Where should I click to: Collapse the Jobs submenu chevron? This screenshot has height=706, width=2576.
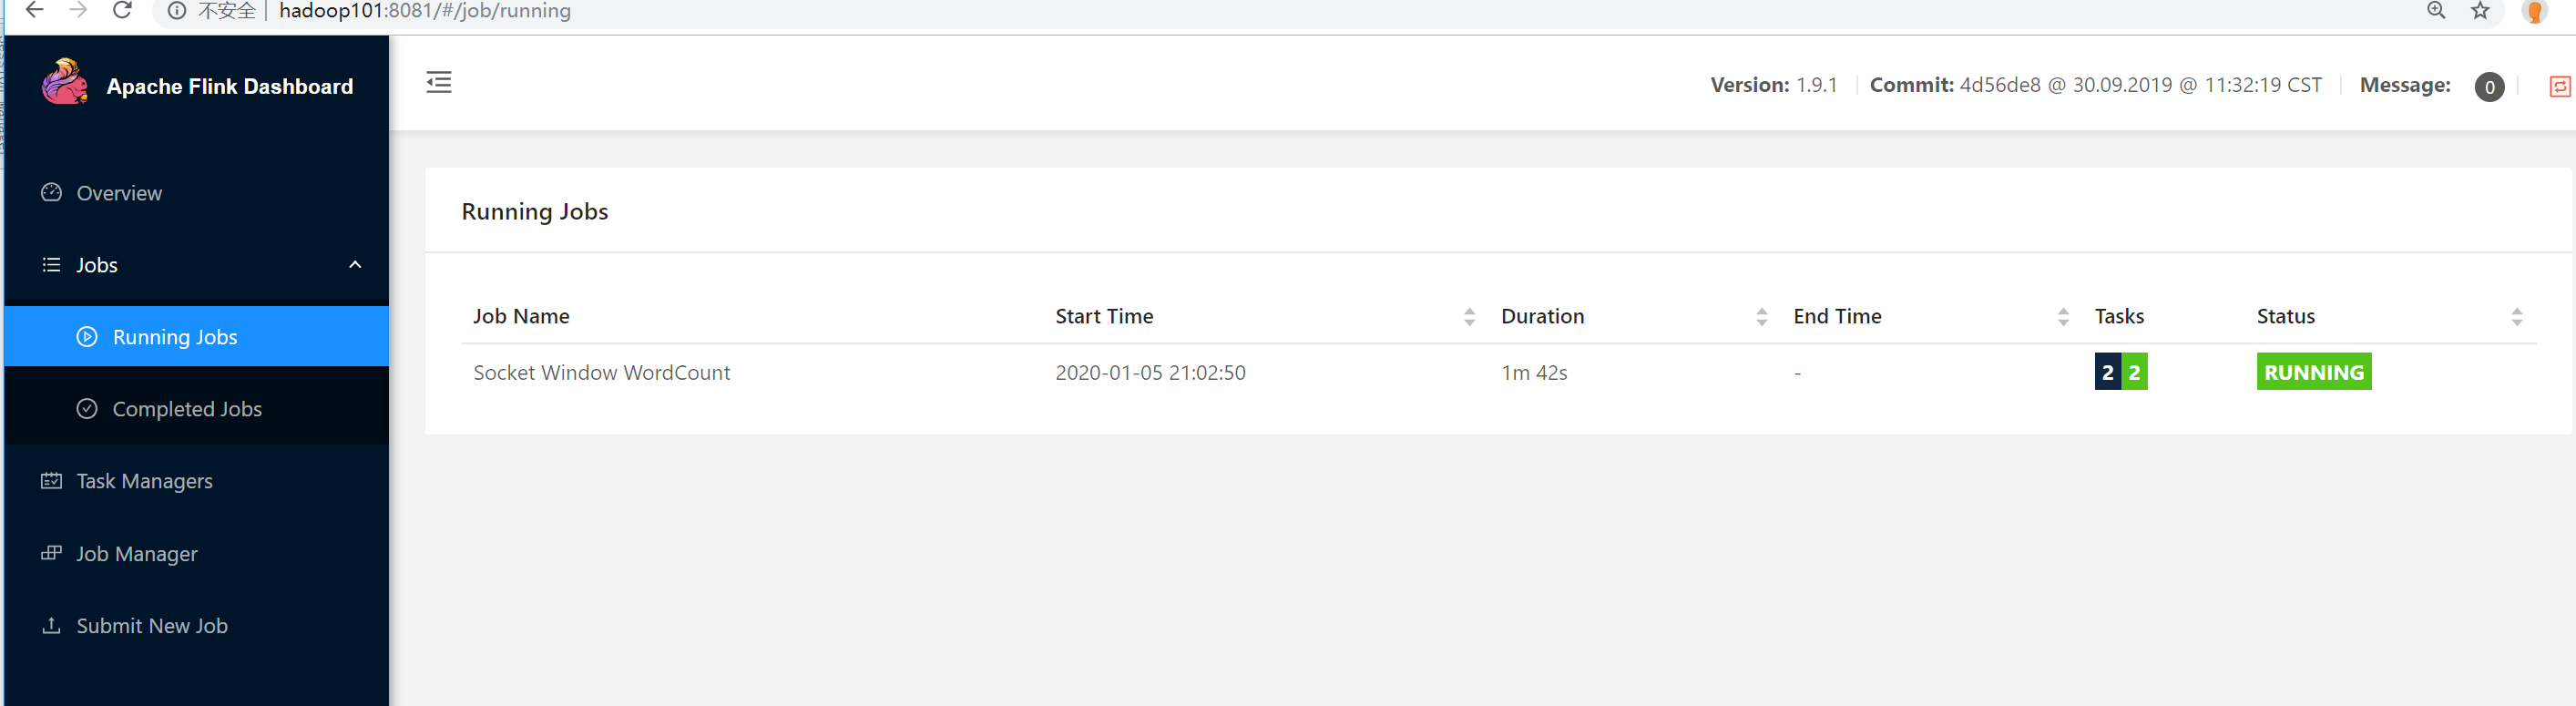click(x=355, y=265)
